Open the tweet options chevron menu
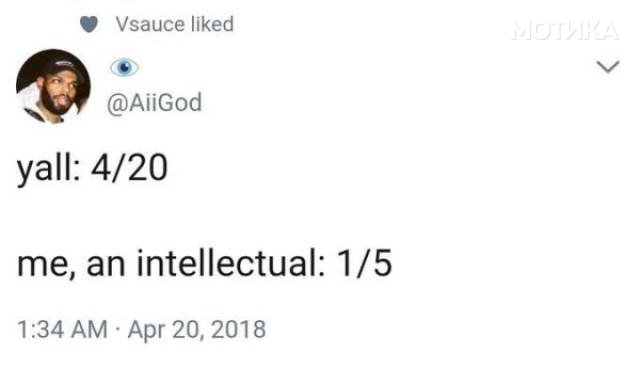This screenshot has width=640, height=368. coord(608,67)
